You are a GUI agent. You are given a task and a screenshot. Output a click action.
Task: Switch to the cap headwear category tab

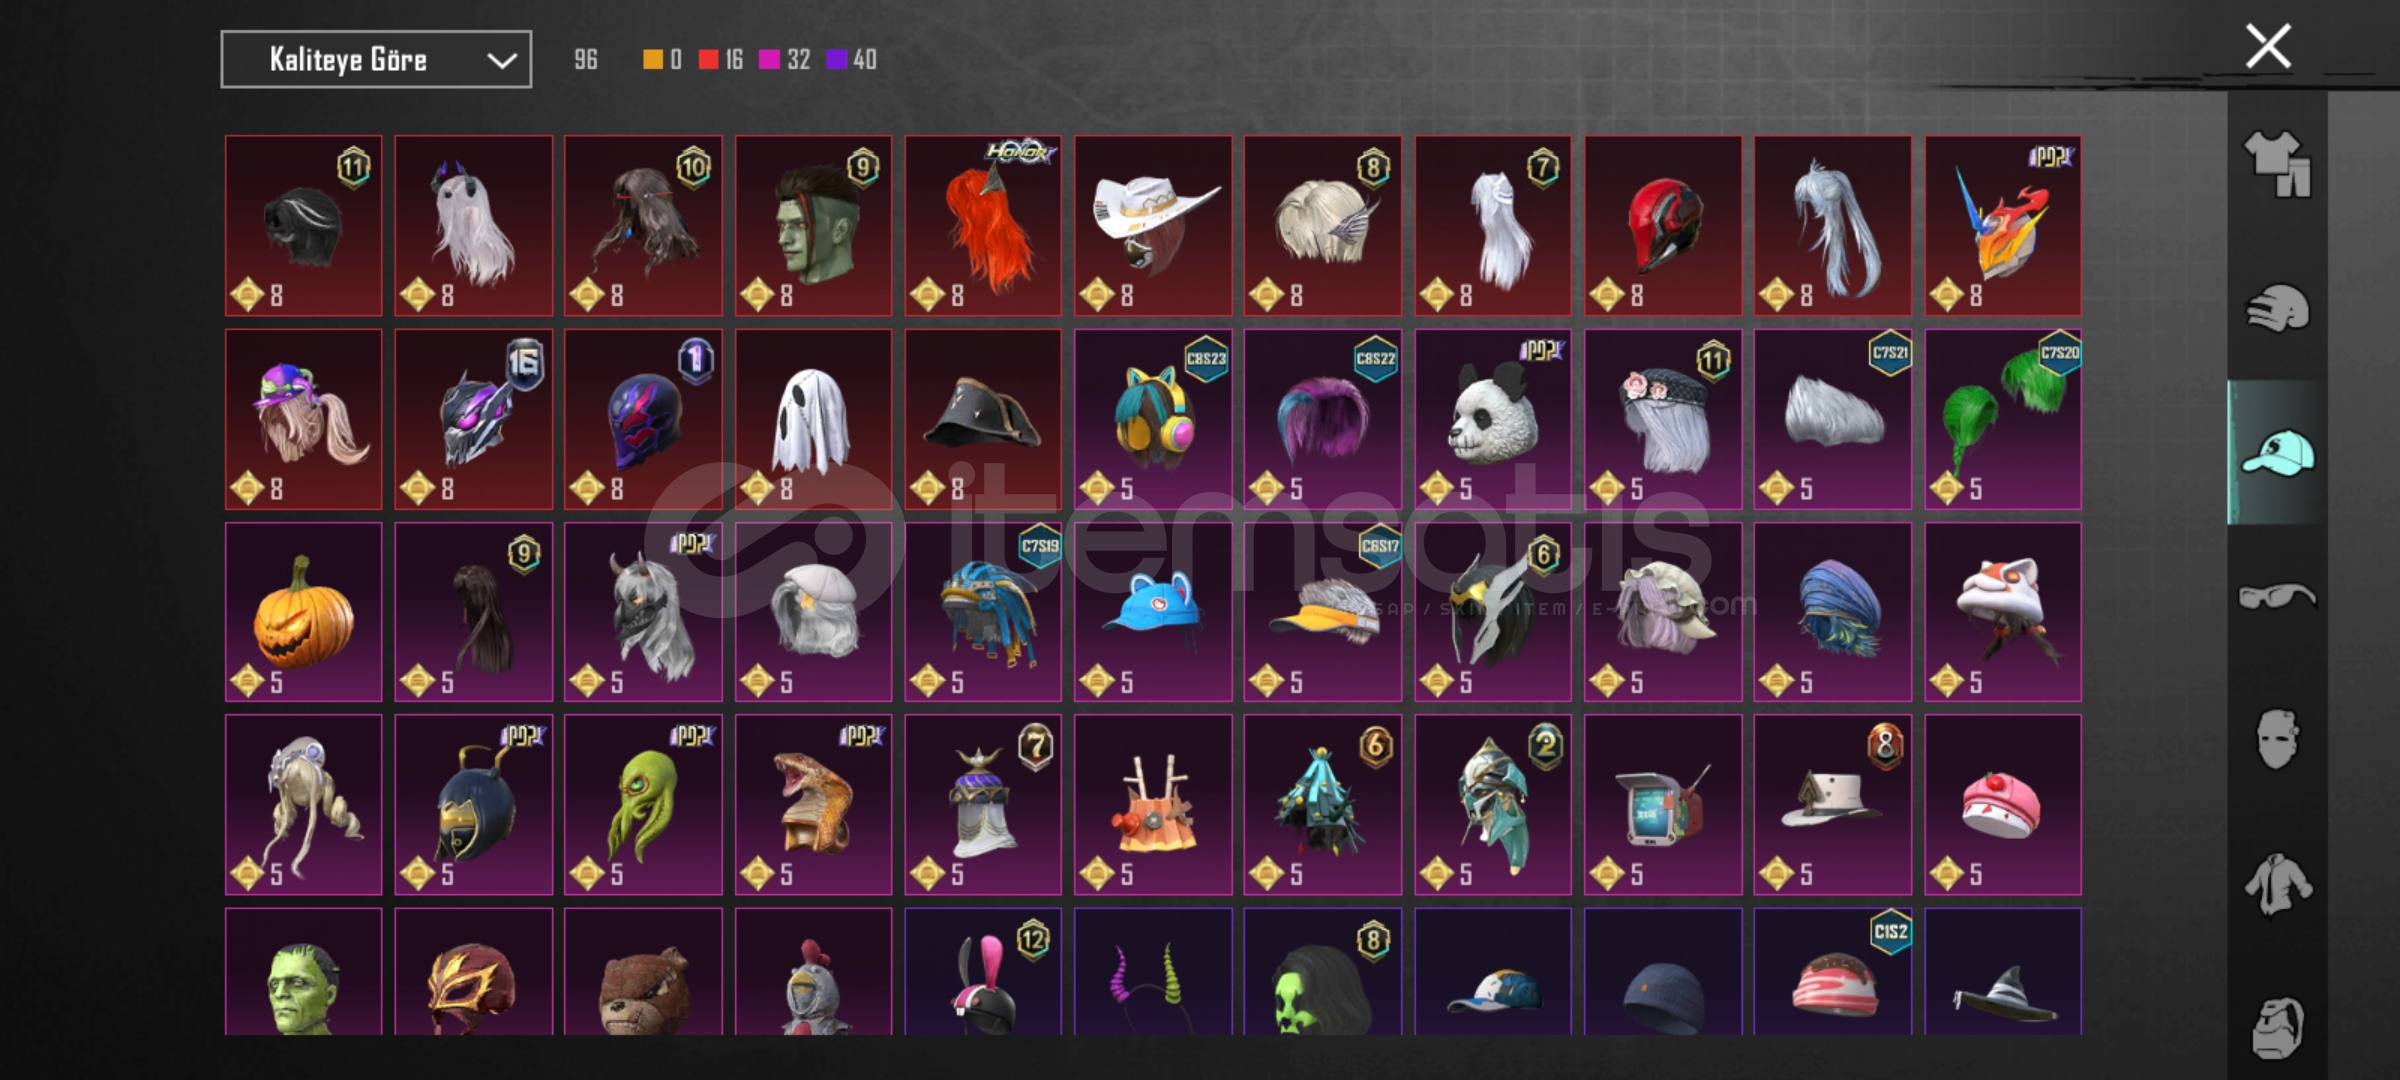(x=2277, y=452)
